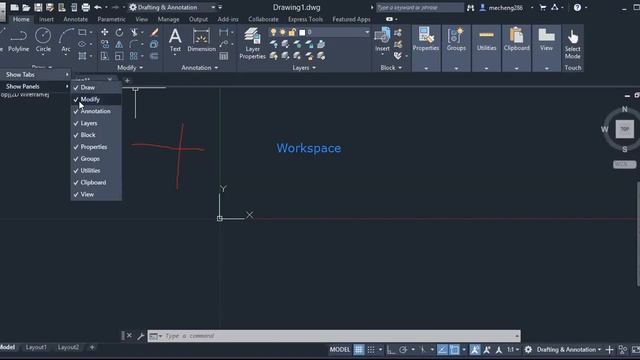Open the Featured Apps ribbon tab
This screenshot has height=360, width=640.
pyautogui.click(x=351, y=19)
